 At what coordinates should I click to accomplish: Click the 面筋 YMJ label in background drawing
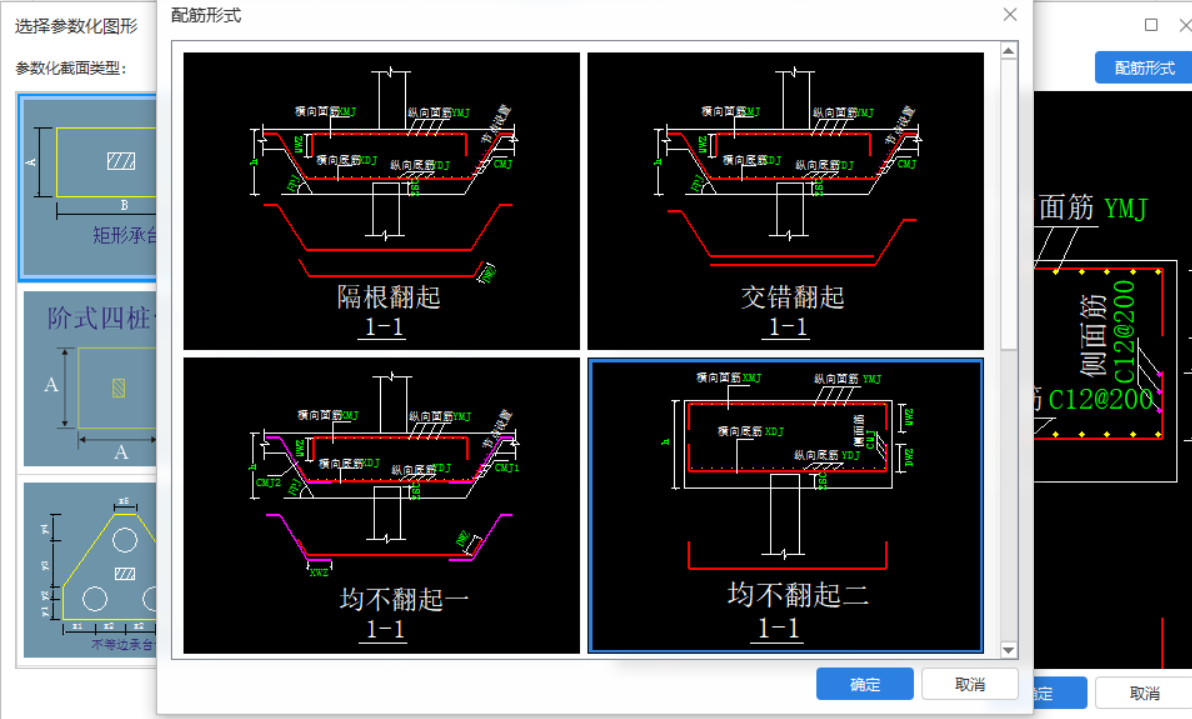click(1093, 207)
